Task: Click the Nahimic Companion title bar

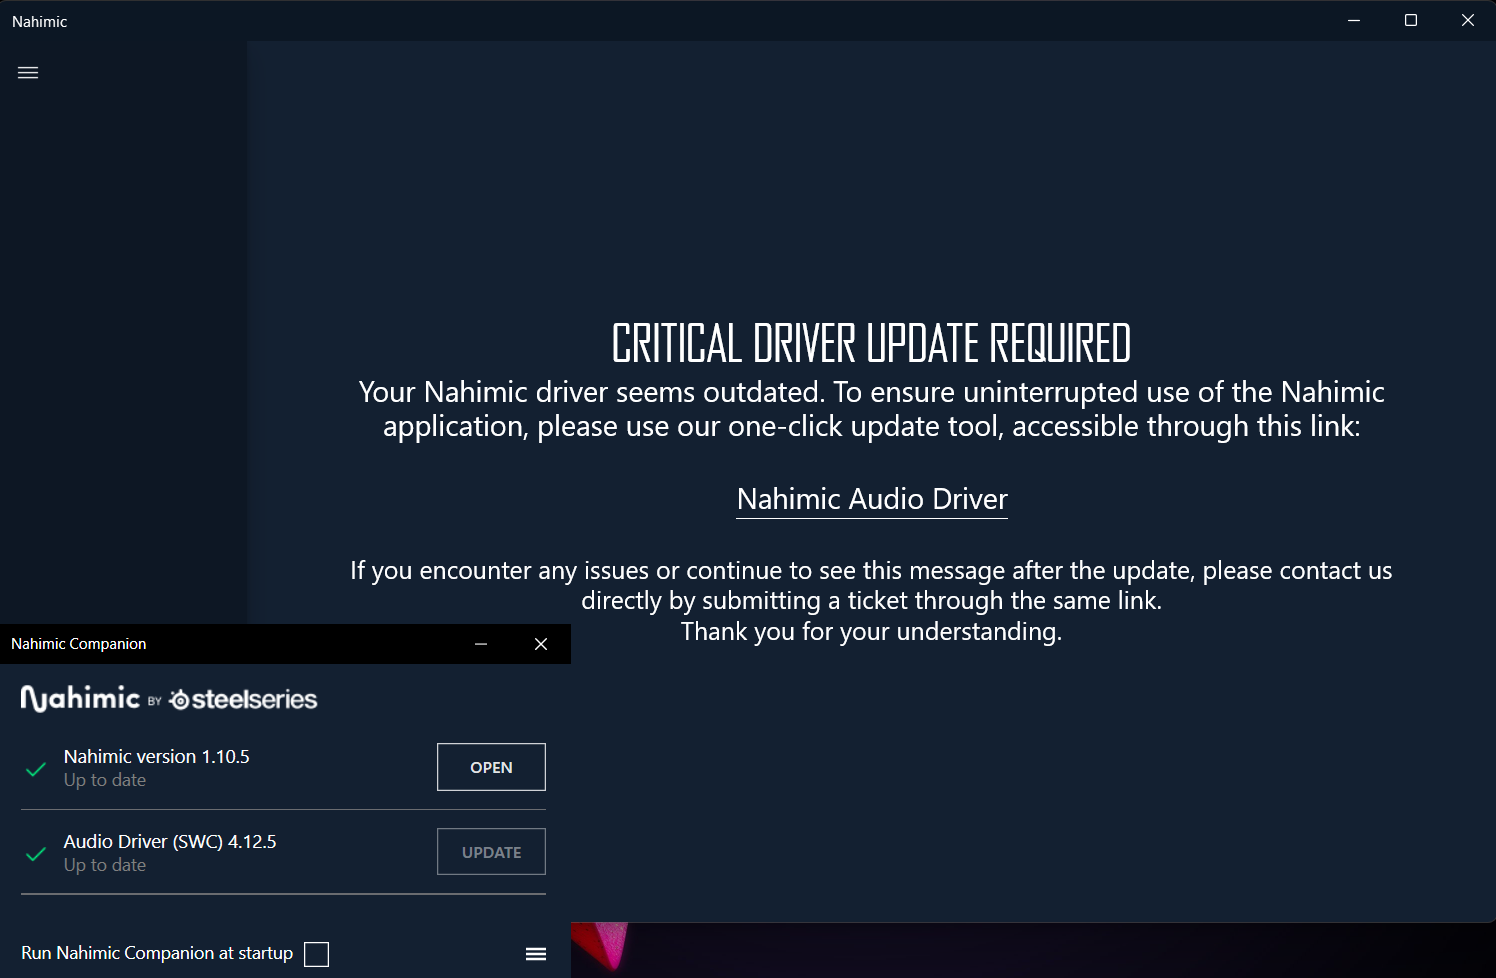Action: pos(250,644)
